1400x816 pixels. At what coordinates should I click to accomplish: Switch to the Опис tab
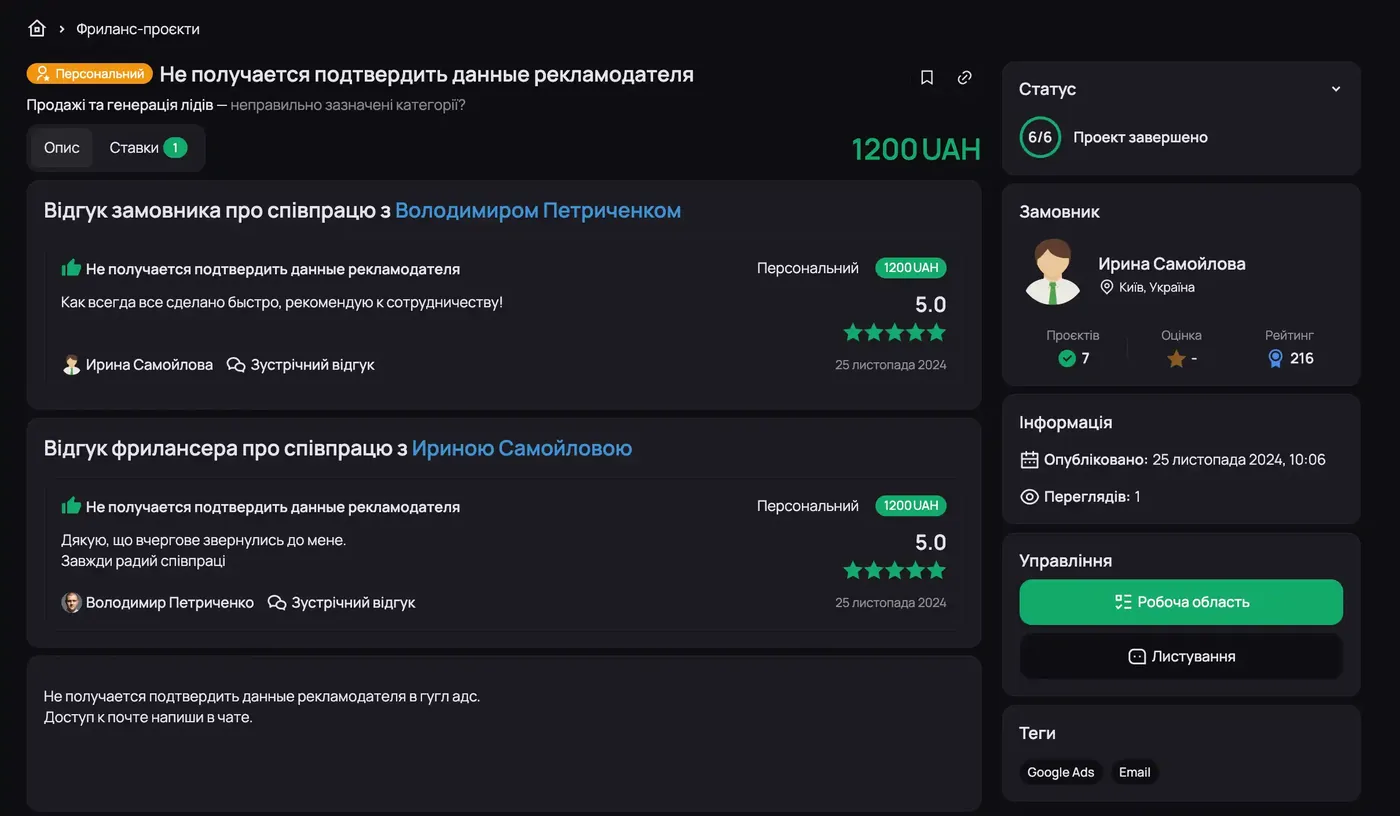pyautogui.click(x=62, y=148)
